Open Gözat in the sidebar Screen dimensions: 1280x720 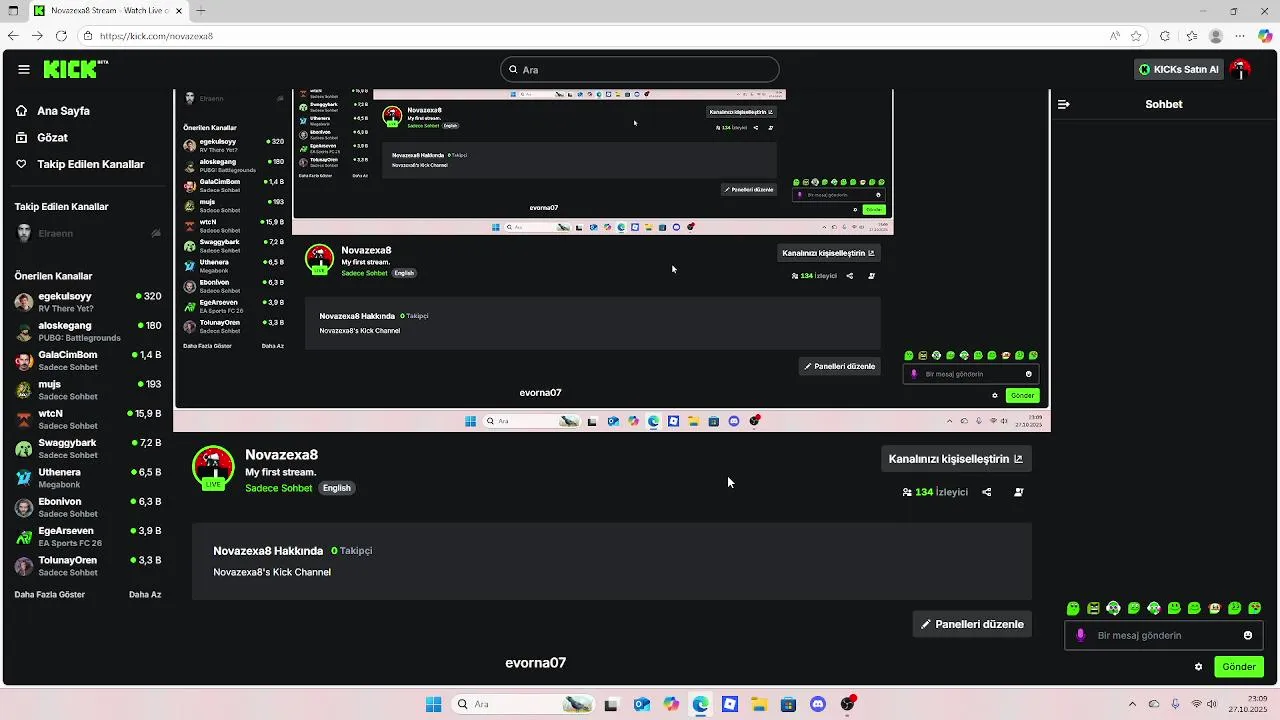[x=42, y=138]
